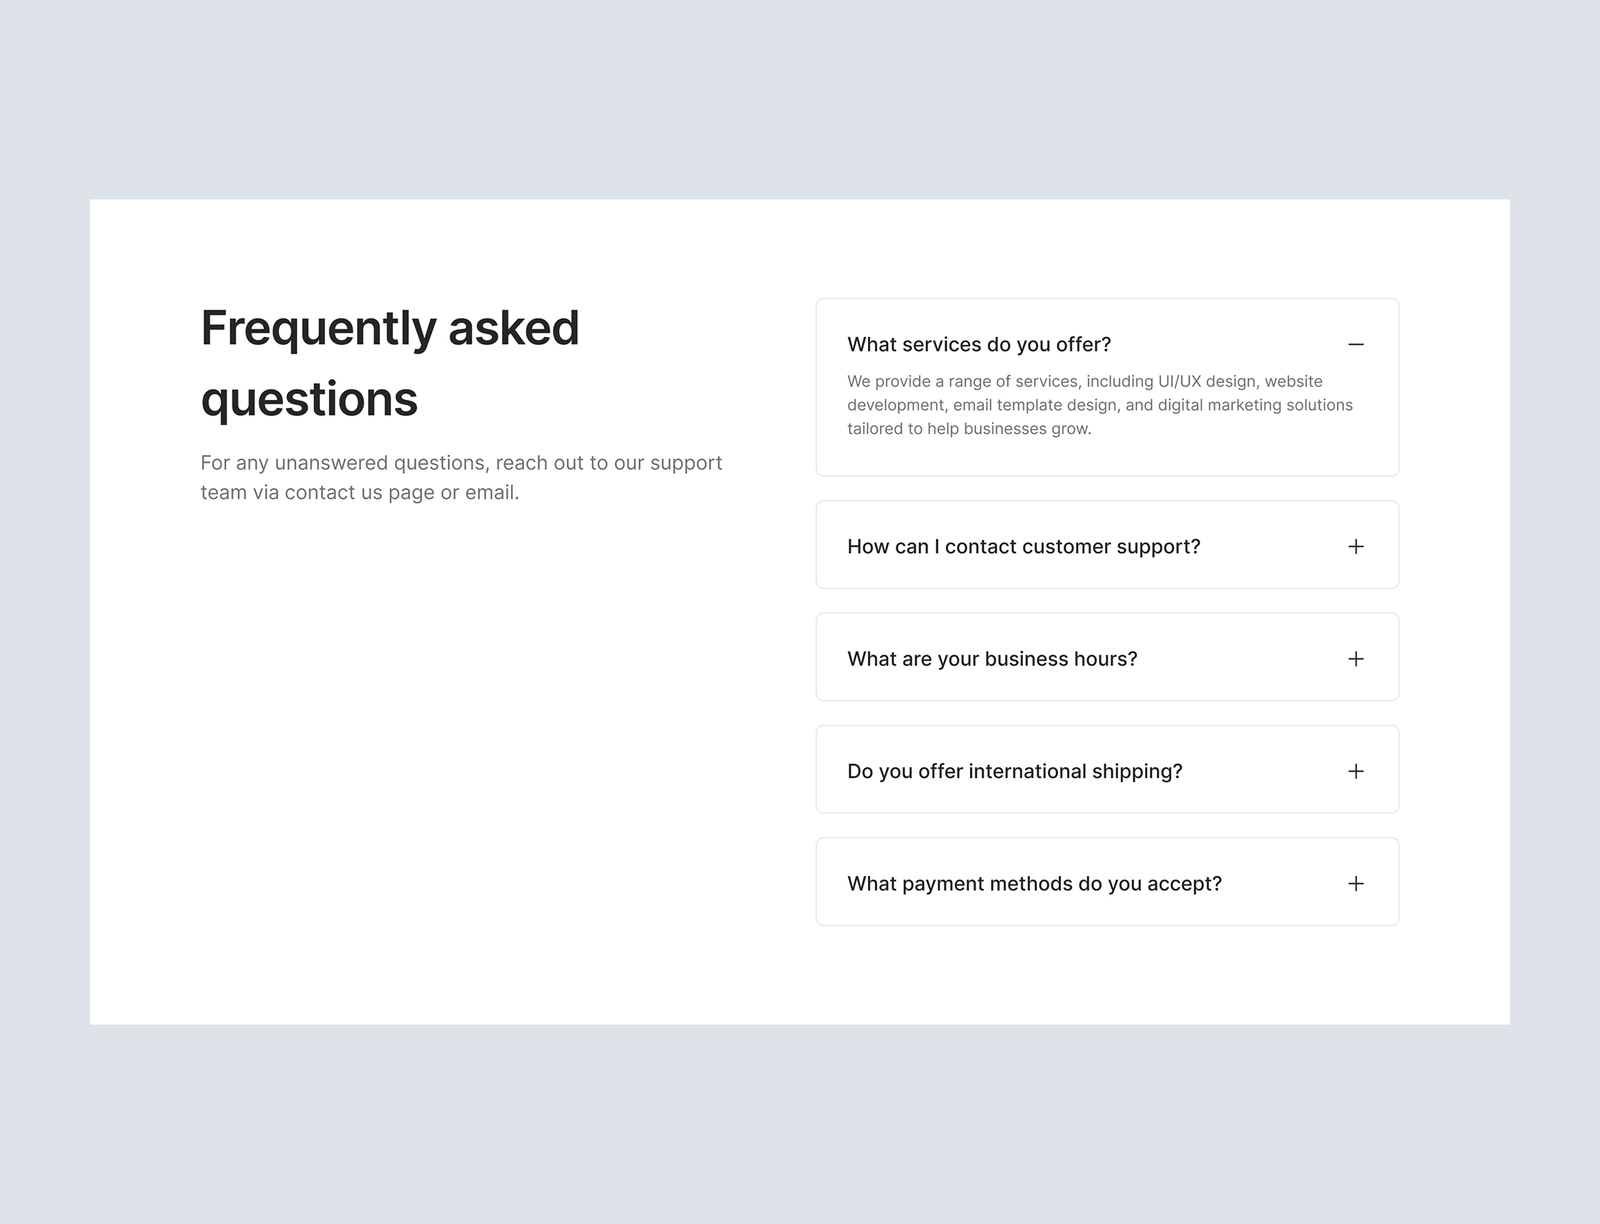The height and width of the screenshot is (1224, 1600).
Task: Collapse the services question via minus icon
Action: [1355, 344]
